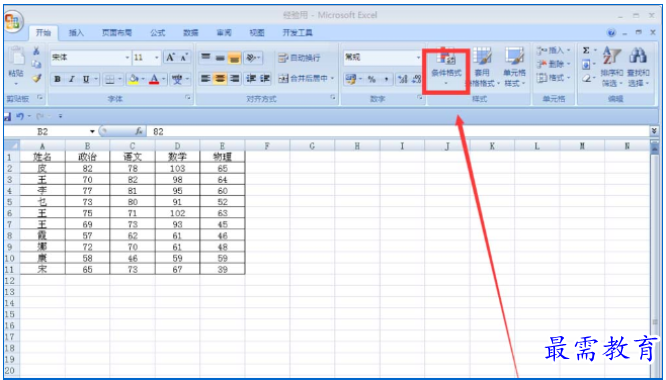Screen dimensions: 666x380
Task: Decrease font size with small A button
Action: (184, 57)
